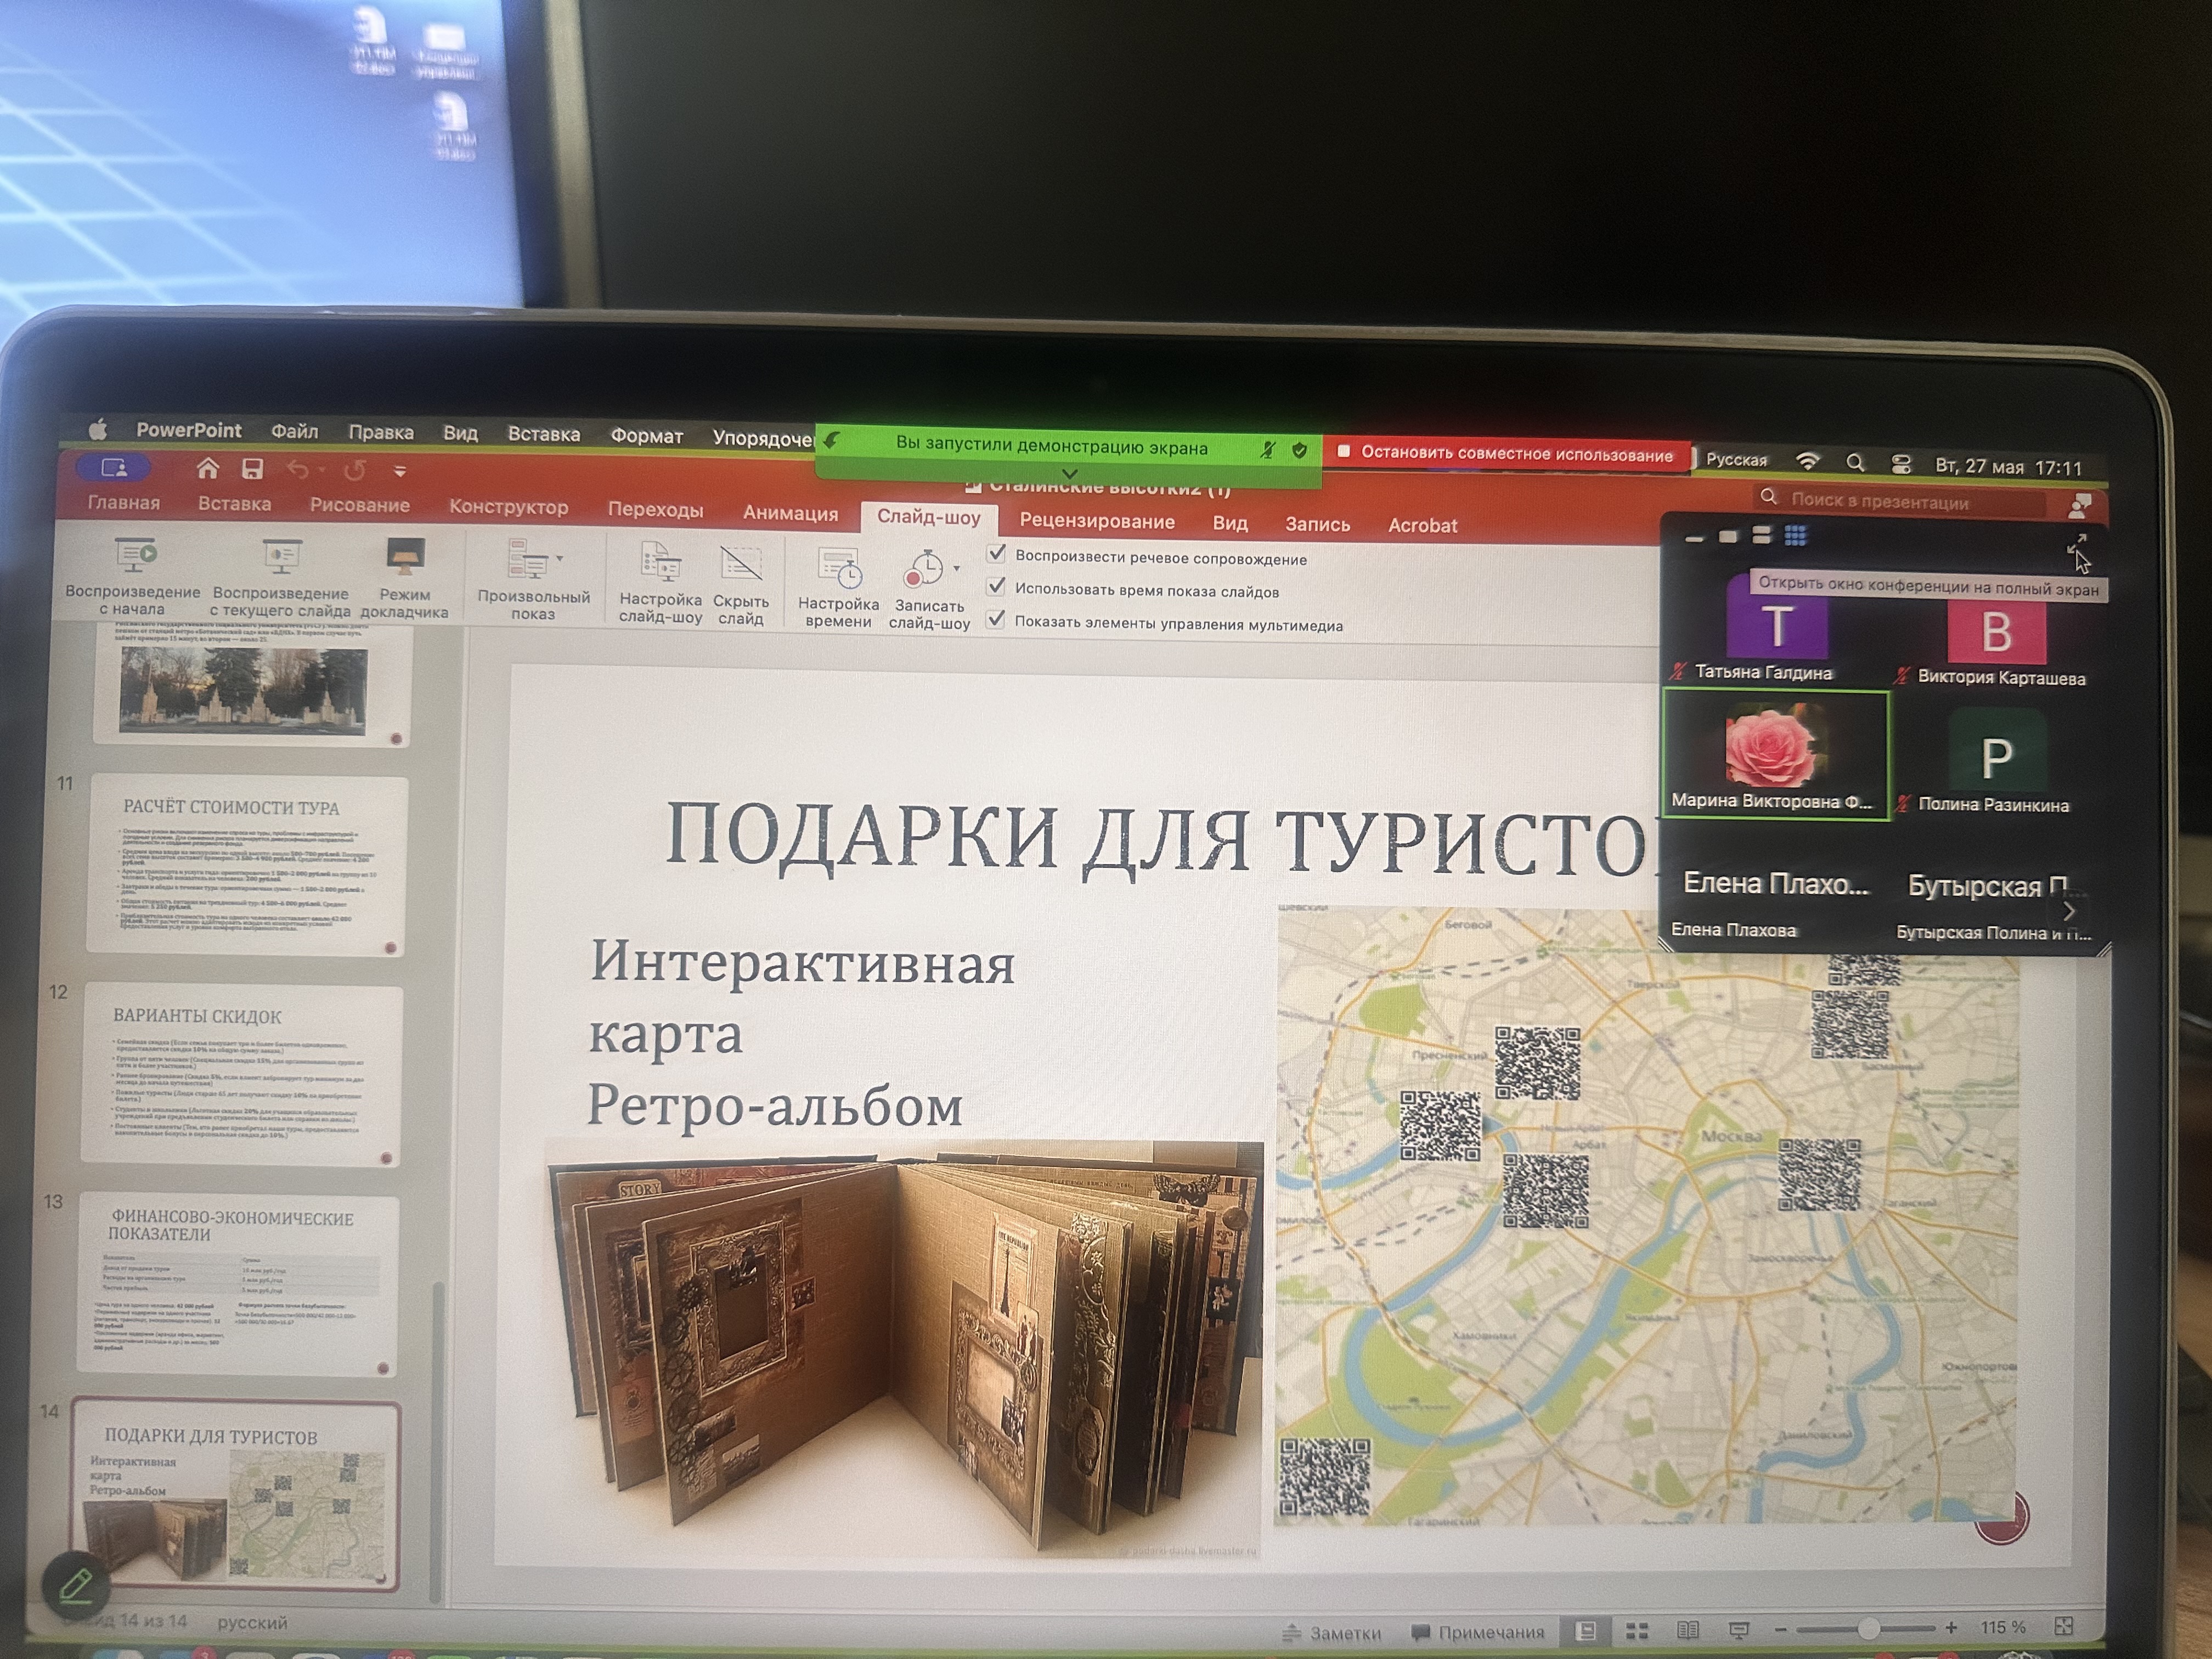Expand the Zoom sharing toolbar chevron
2212x1659 pixels.
(x=1069, y=473)
